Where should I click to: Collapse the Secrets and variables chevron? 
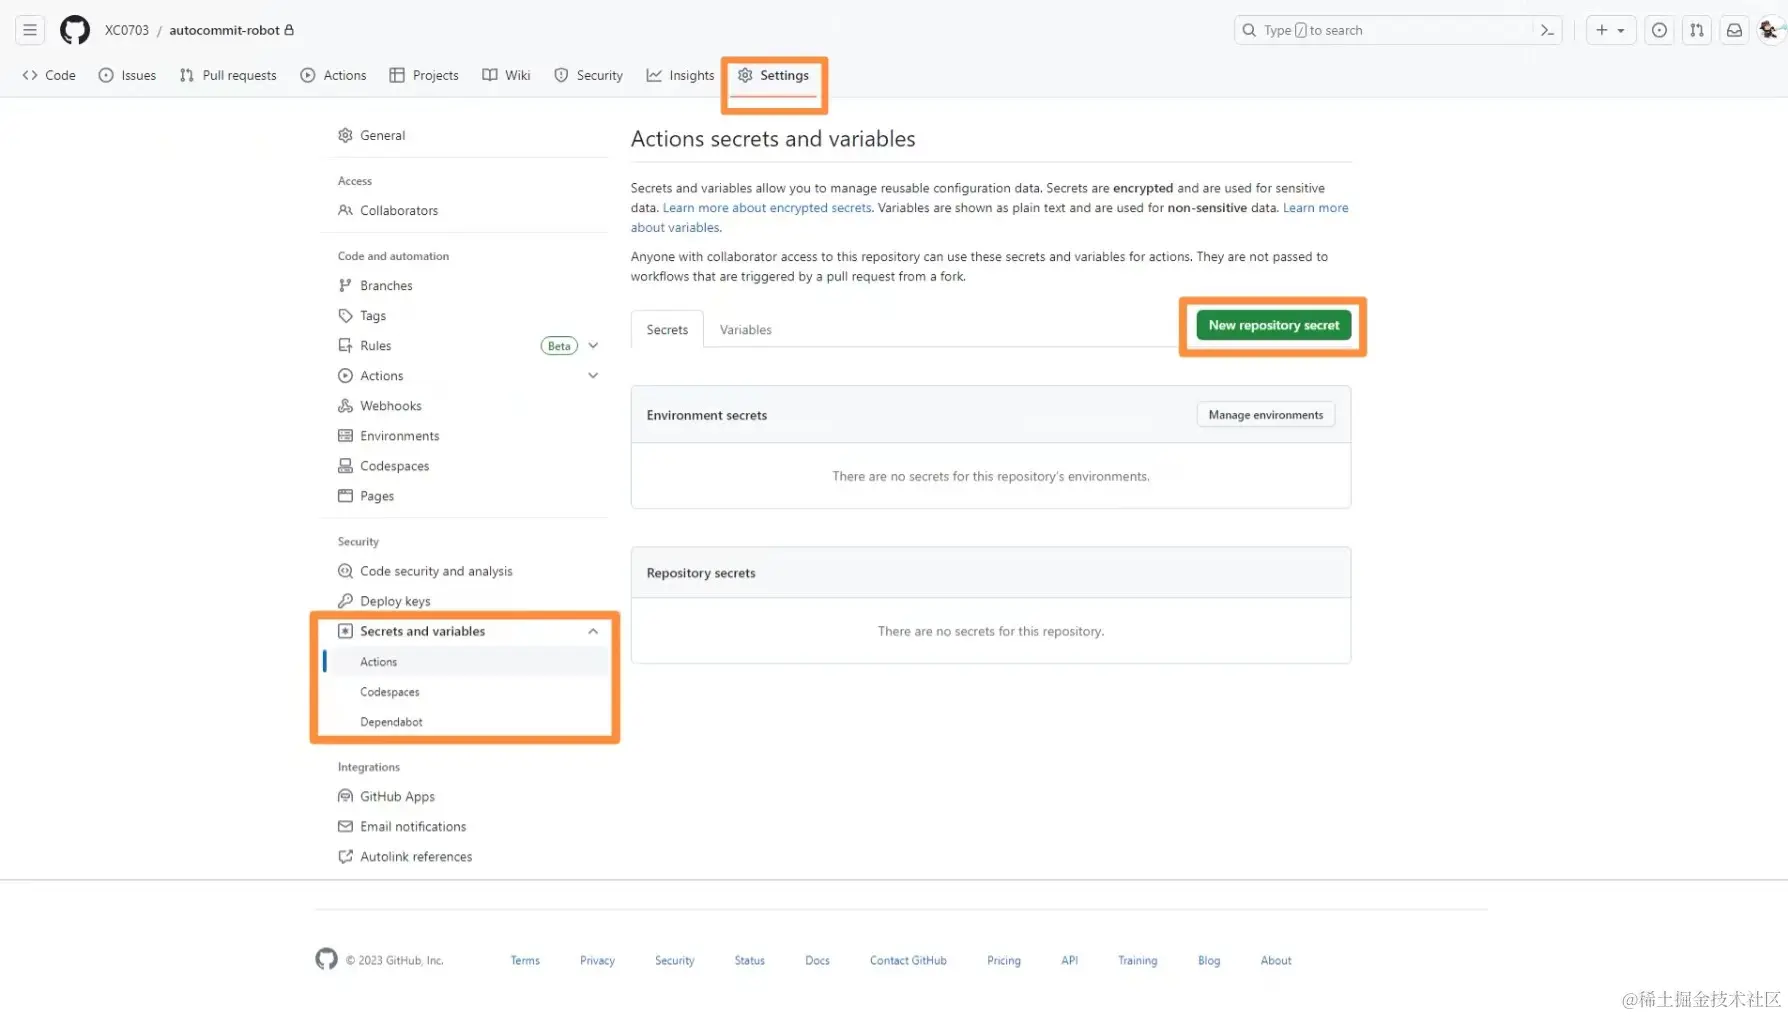(x=593, y=631)
